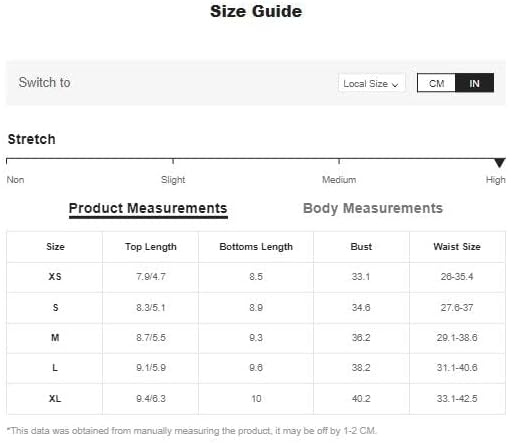508x443 pixels.
Task: Click the Slight stretch tick mark
Action: [173, 161]
